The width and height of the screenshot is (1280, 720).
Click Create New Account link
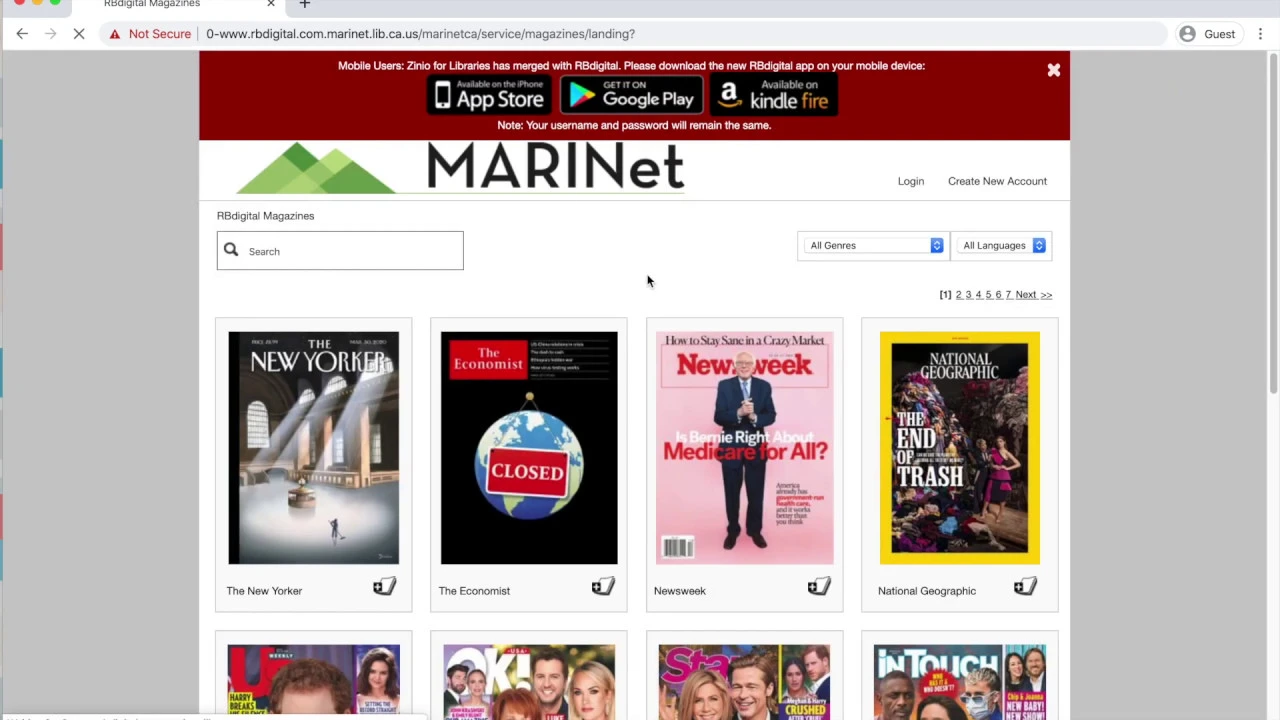point(997,181)
